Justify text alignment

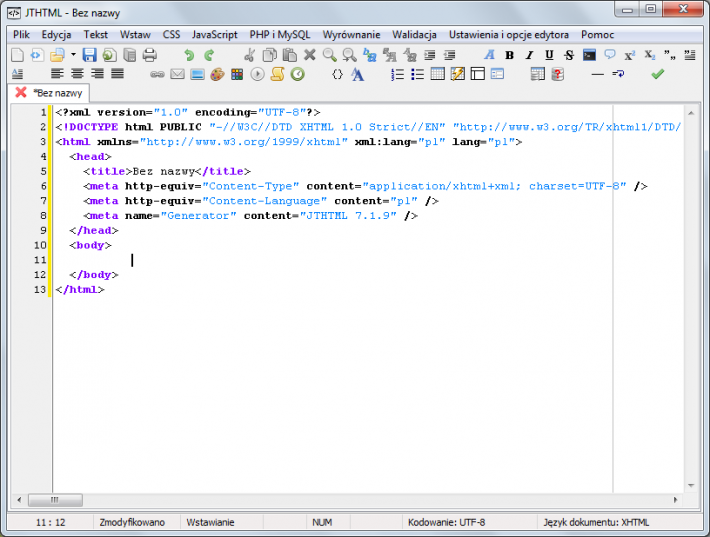click(117, 74)
